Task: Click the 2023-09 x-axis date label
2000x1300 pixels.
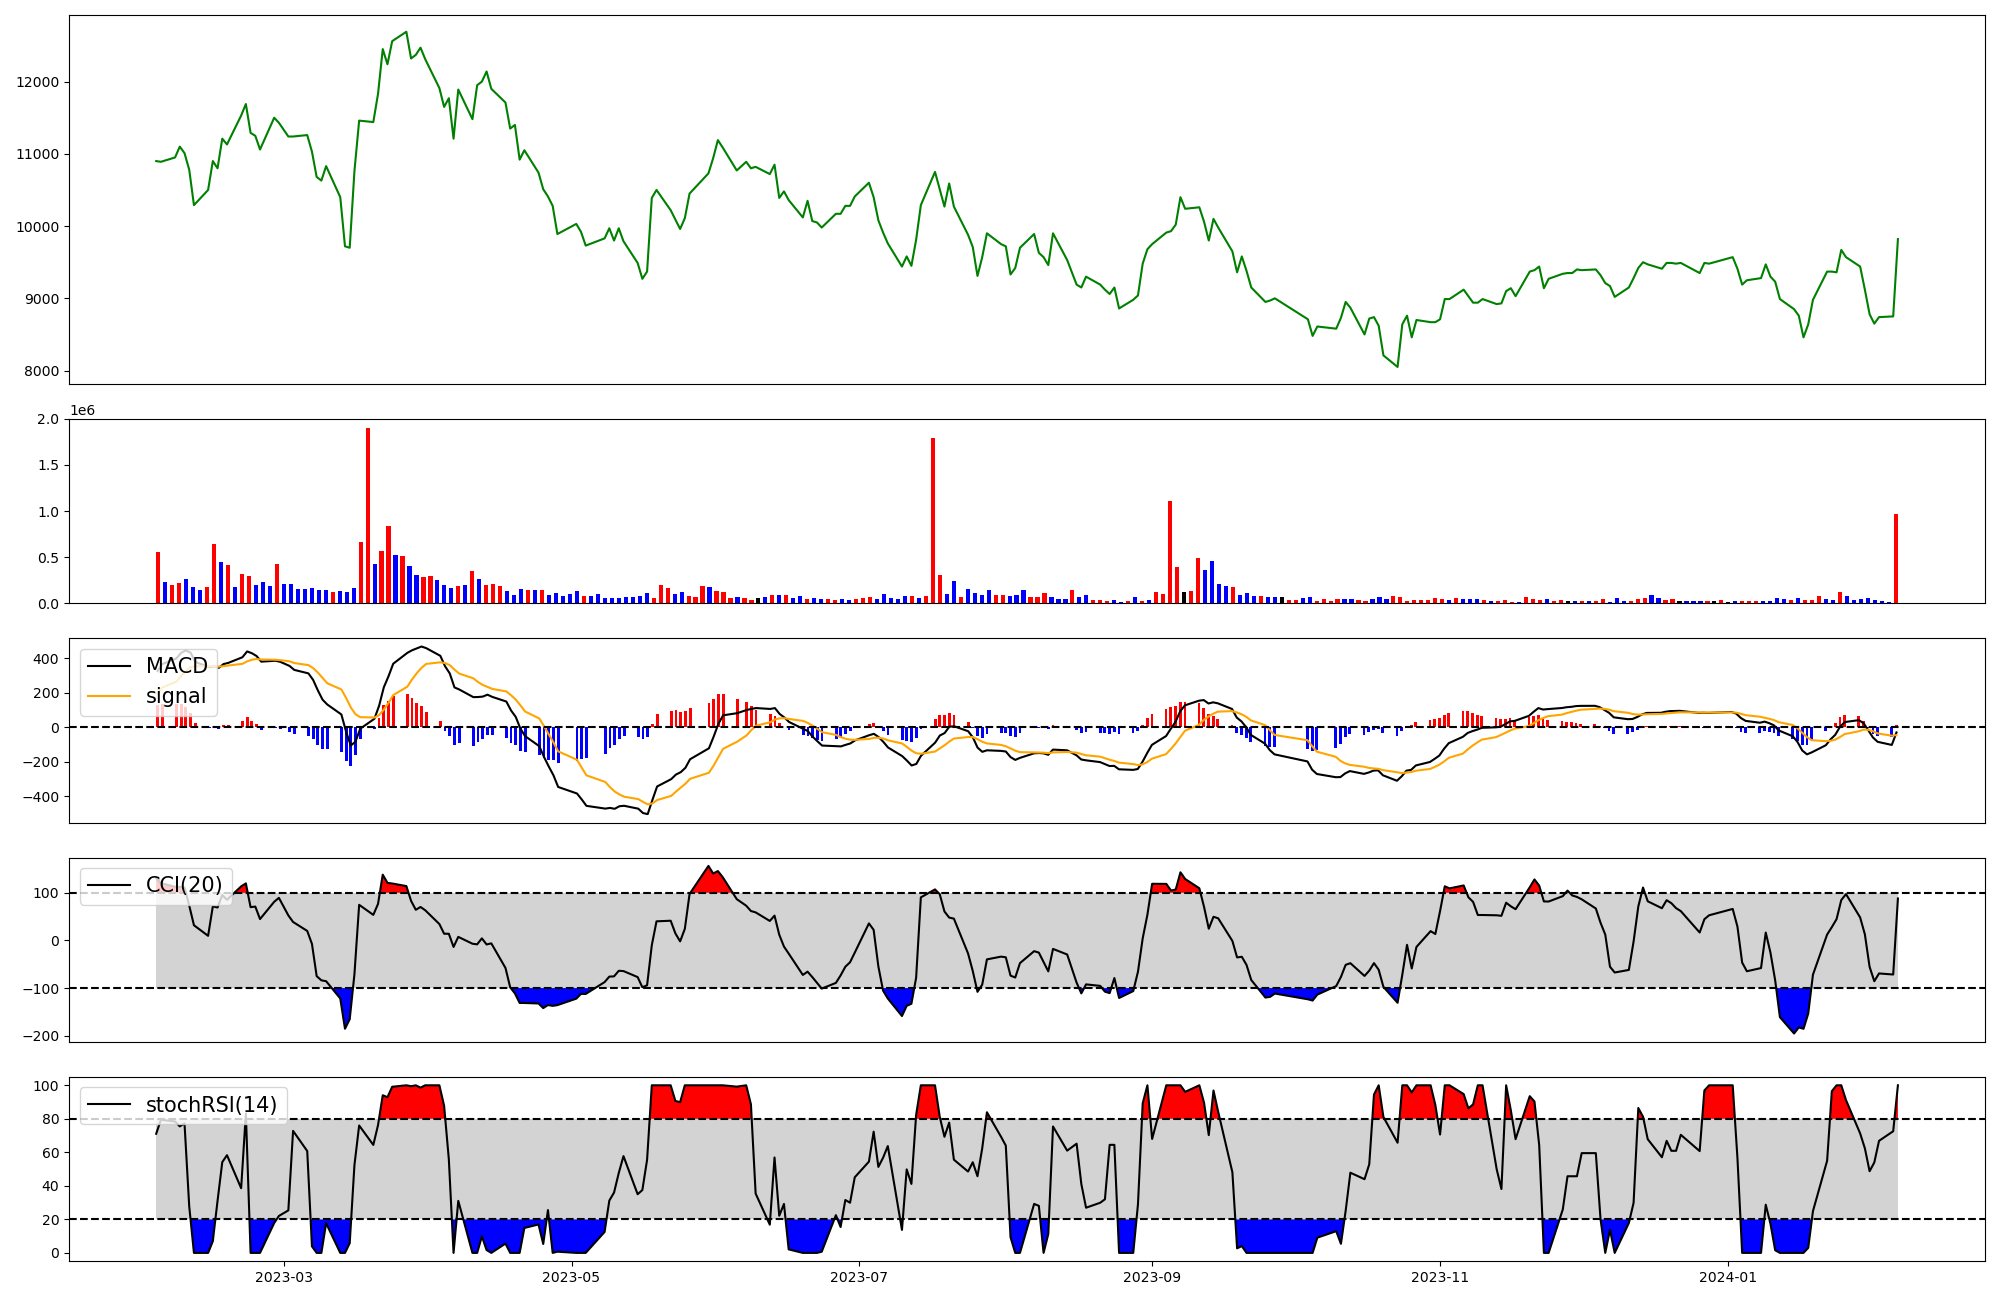Action: pos(1153,1277)
